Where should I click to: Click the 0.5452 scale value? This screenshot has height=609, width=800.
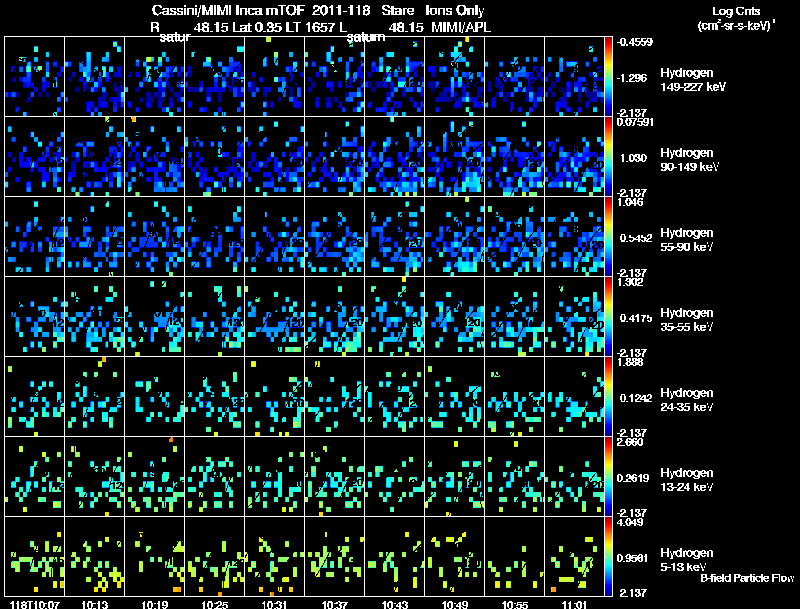[636, 238]
